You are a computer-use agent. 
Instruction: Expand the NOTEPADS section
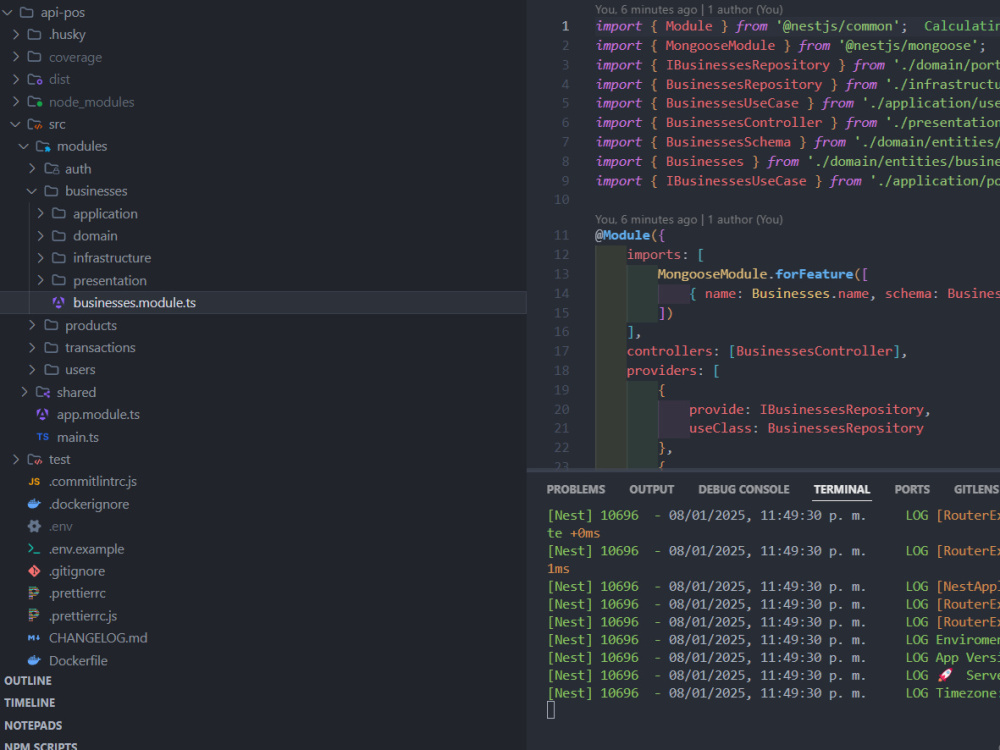coord(33,725)
